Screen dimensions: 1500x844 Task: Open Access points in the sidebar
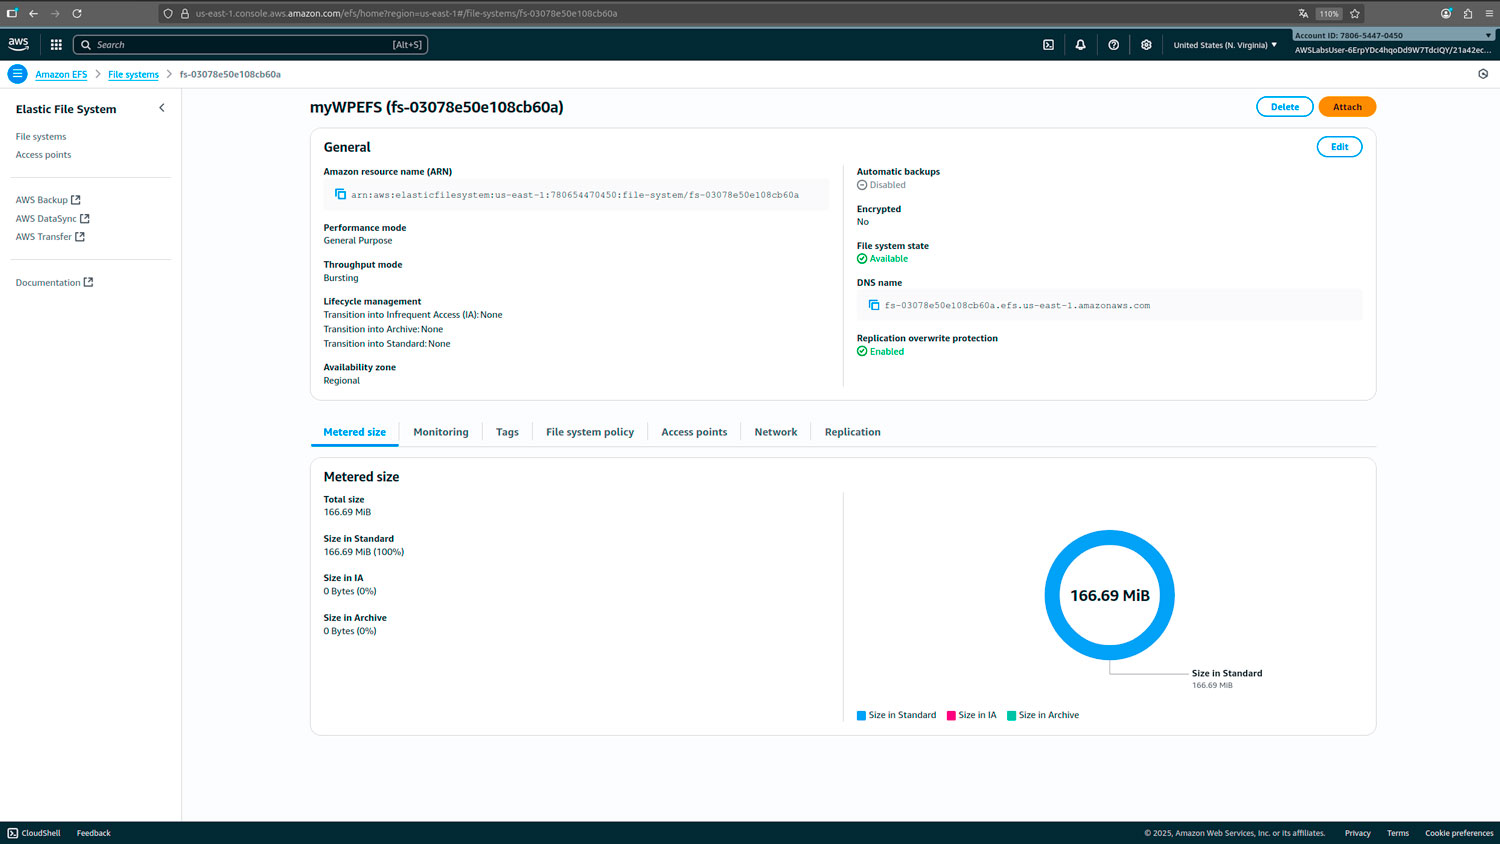pyautogui.click(x=43, y=155)
